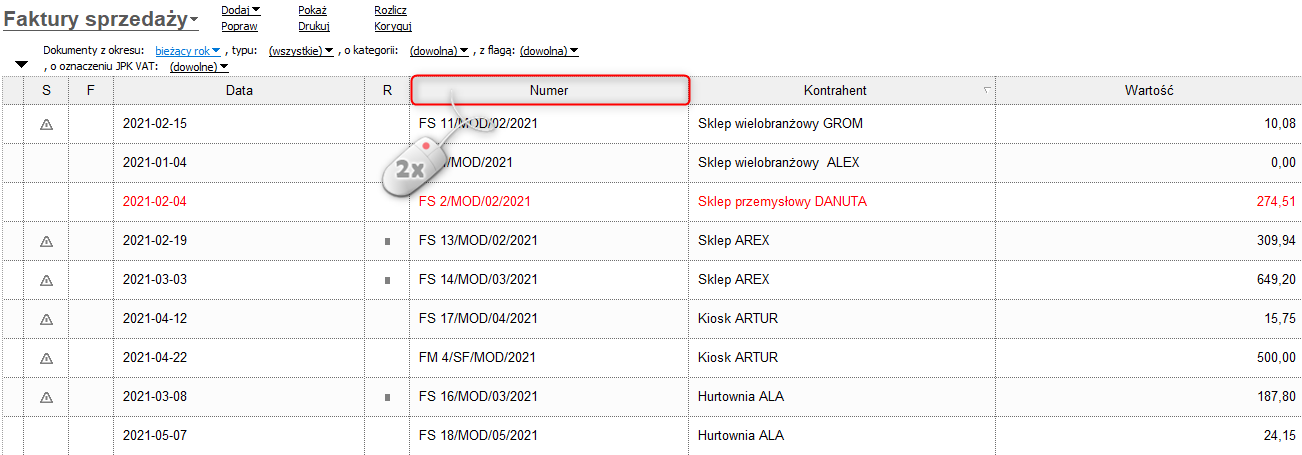
Task: Open the JPK VAT (dowolne) filter dropdown
Action: click(199, 67)
